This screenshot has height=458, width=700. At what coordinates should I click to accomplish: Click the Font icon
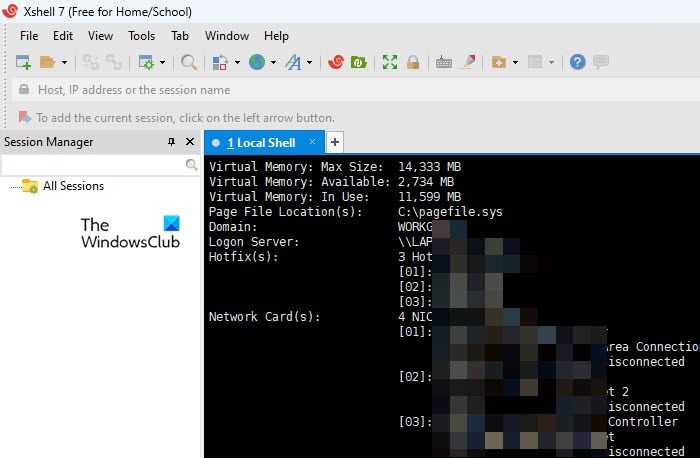(x=293, y=62)
